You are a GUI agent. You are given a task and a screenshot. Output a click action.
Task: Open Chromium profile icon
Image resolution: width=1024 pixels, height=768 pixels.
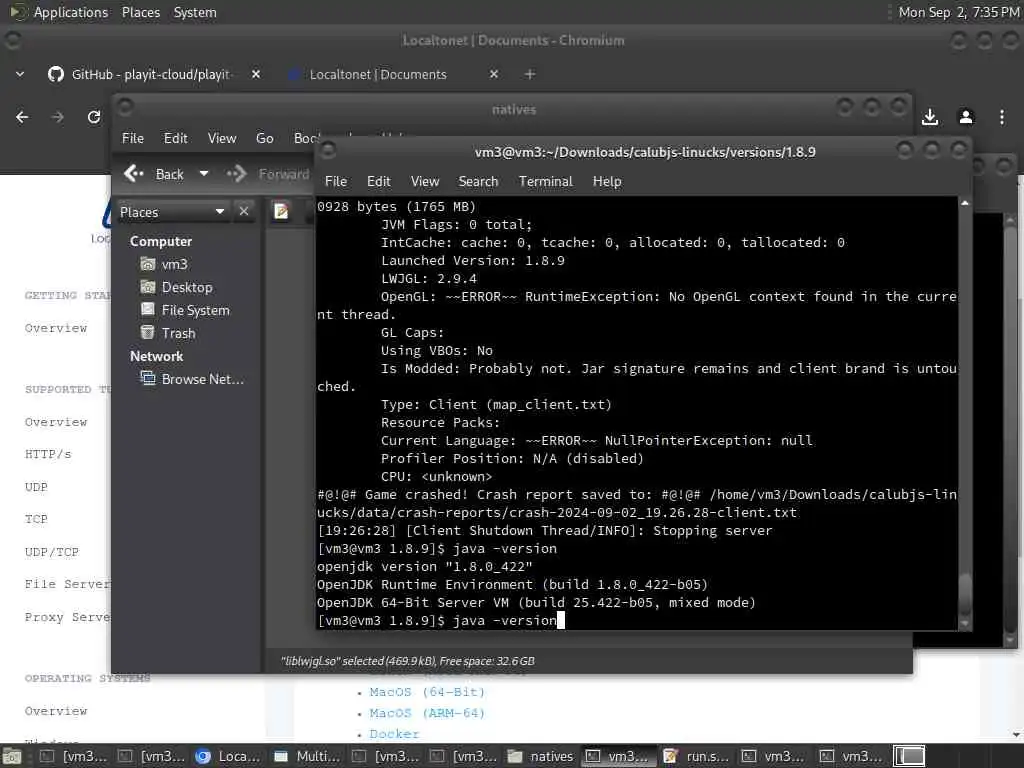coord(966,117)
